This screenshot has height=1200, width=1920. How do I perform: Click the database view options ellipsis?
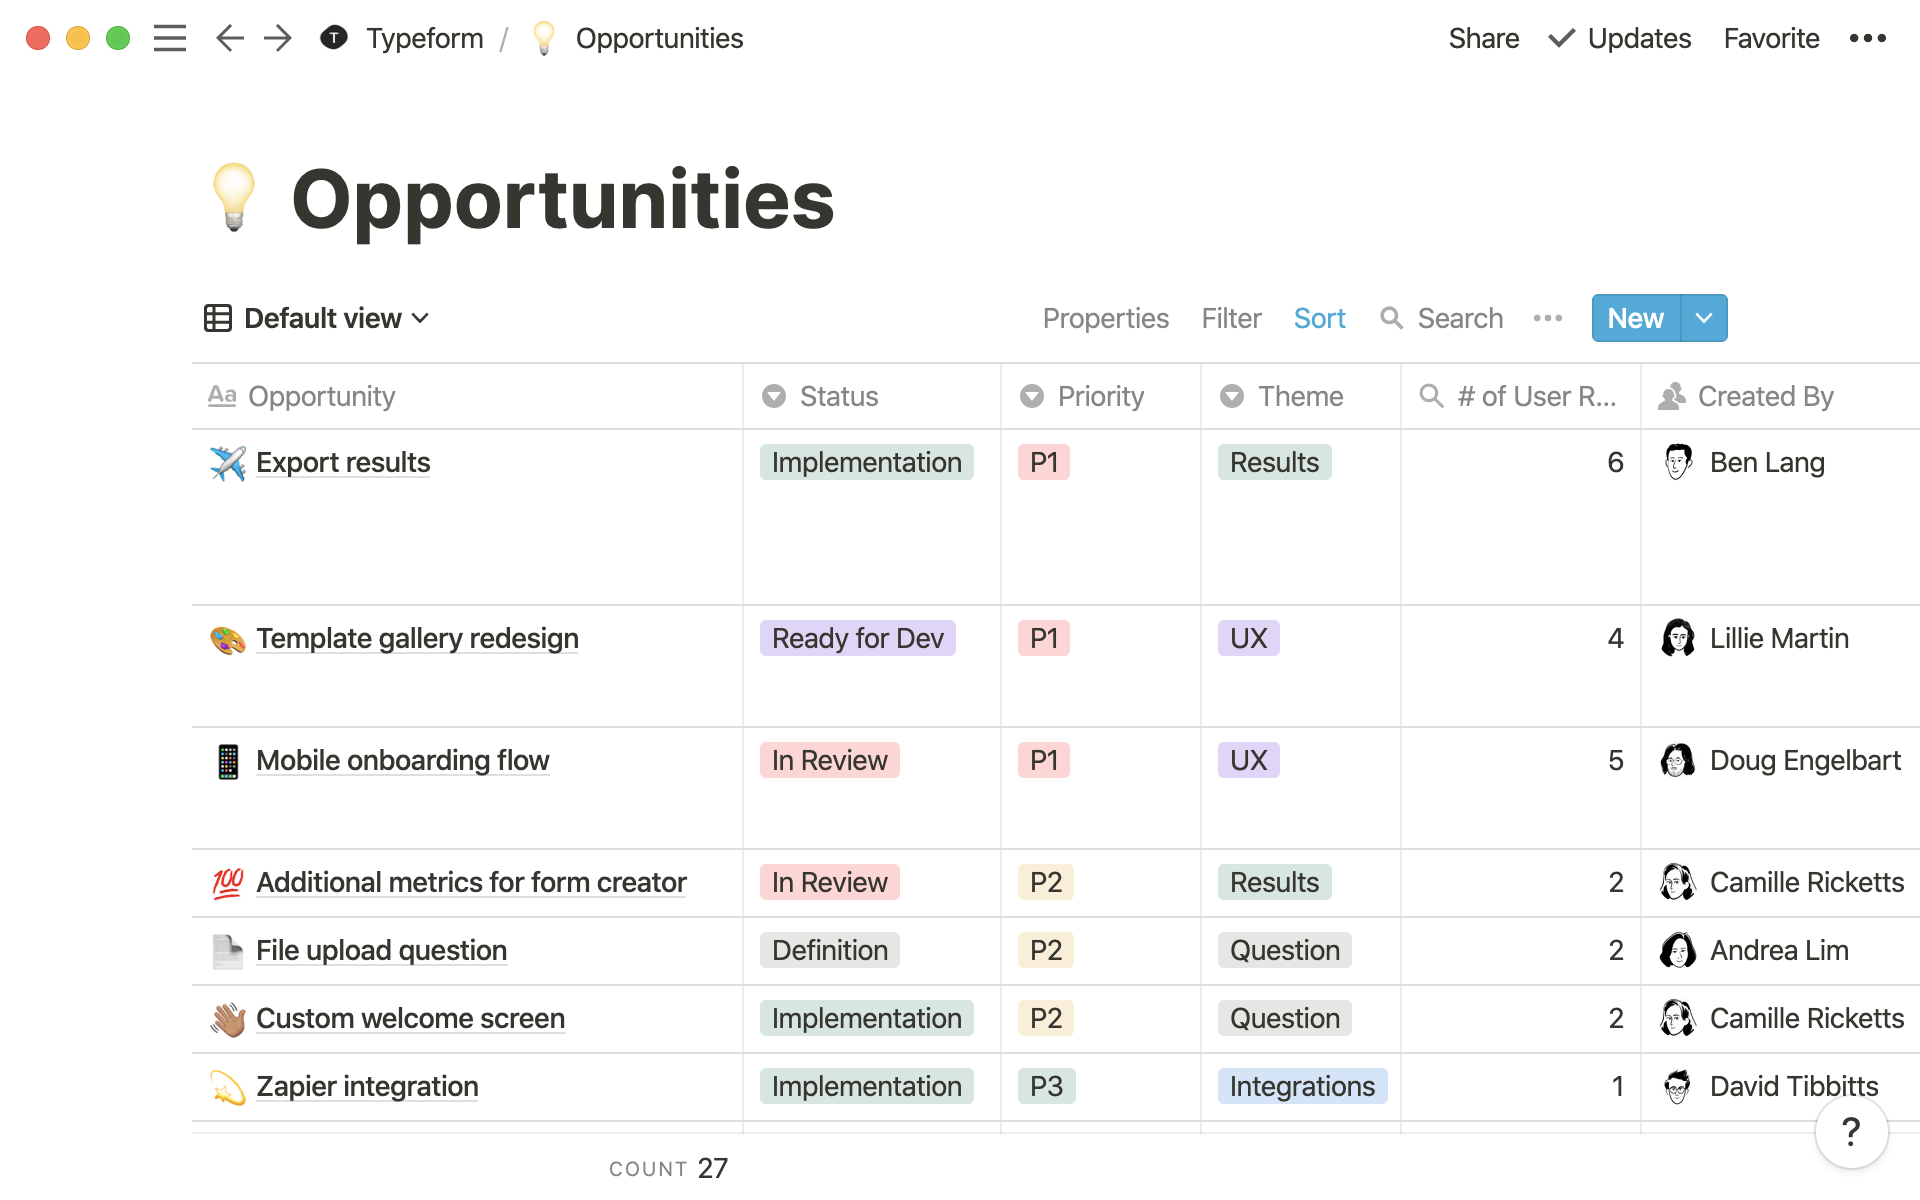pos(1547,318)
